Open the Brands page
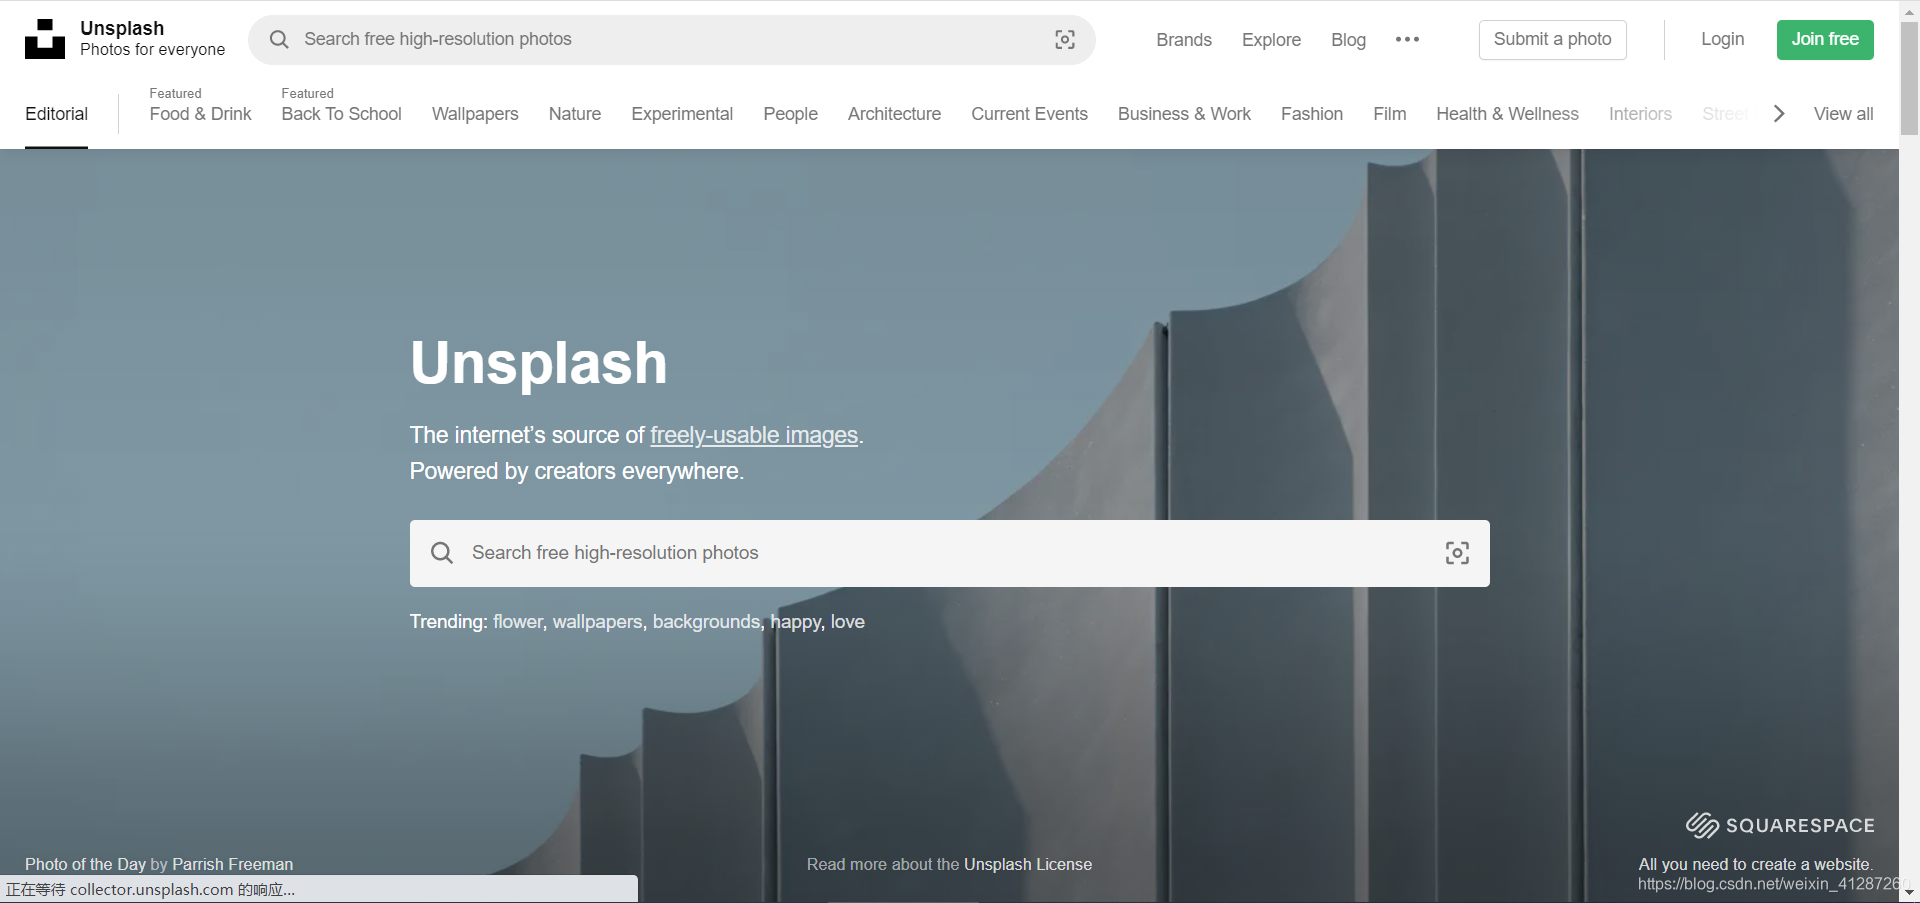 1184,40
